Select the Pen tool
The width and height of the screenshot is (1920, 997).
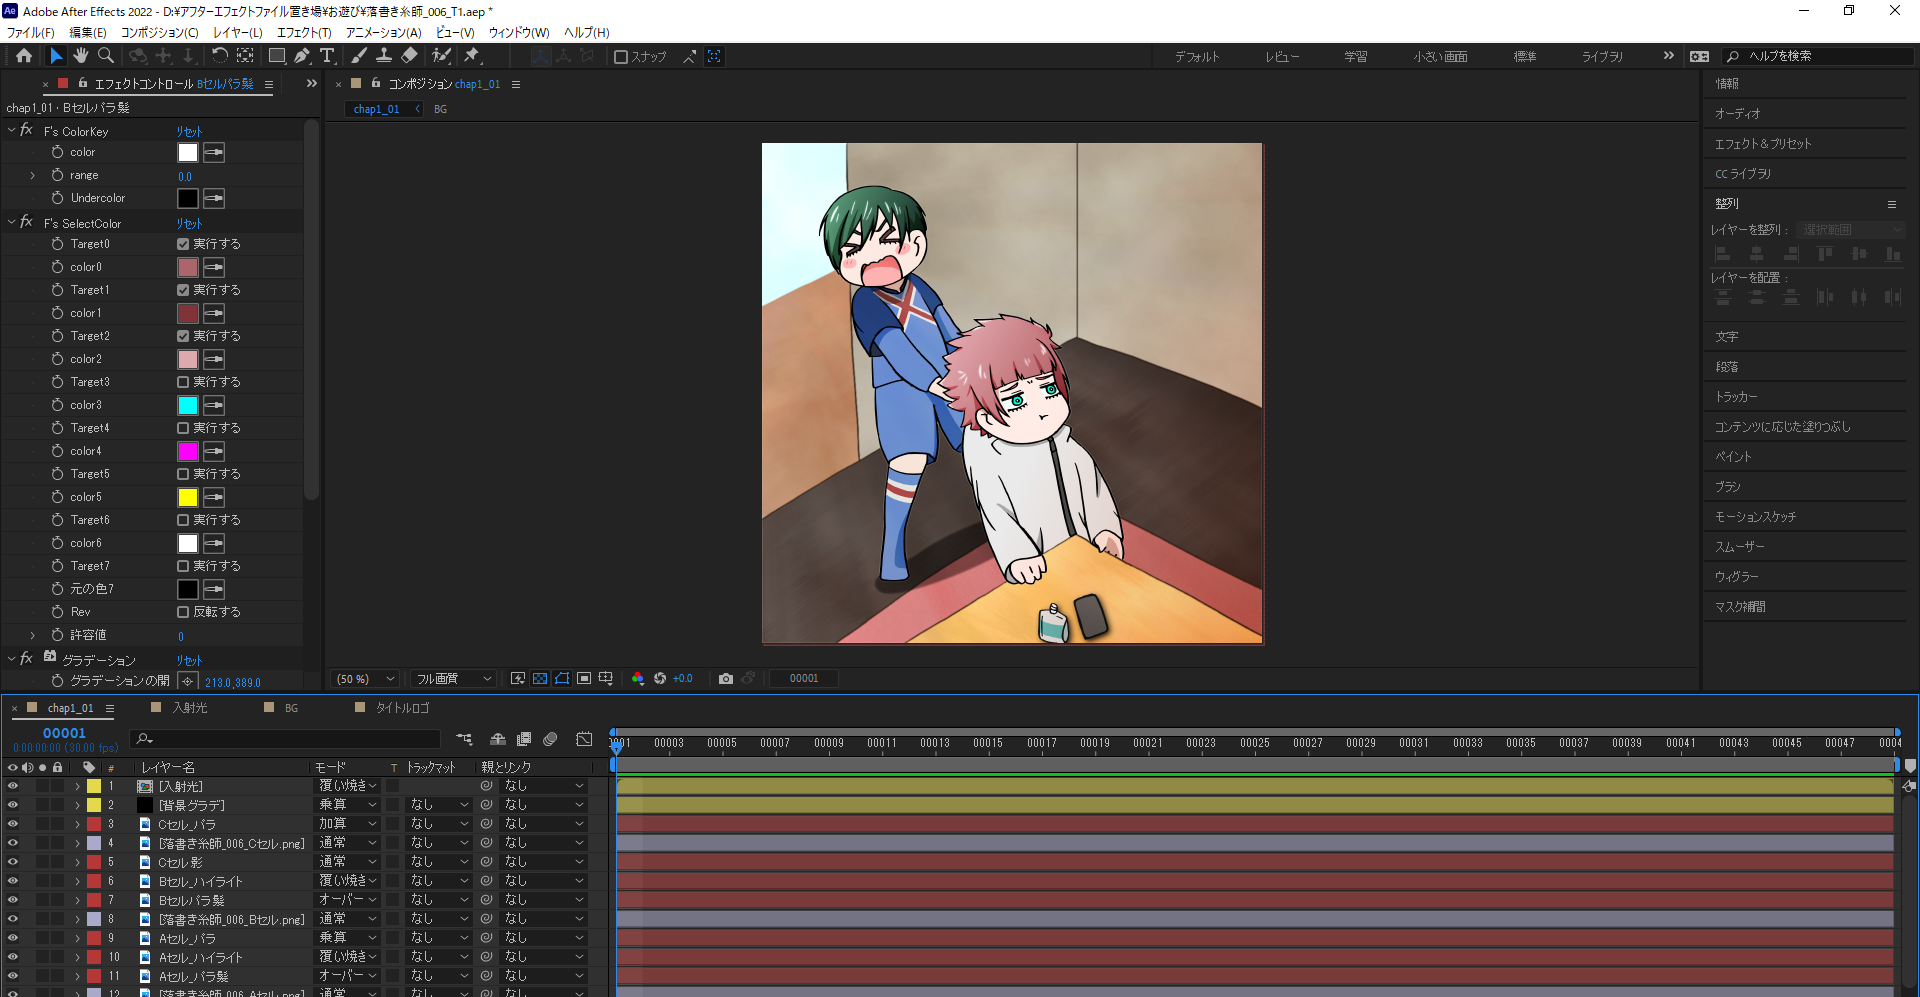tap(302, 56)
